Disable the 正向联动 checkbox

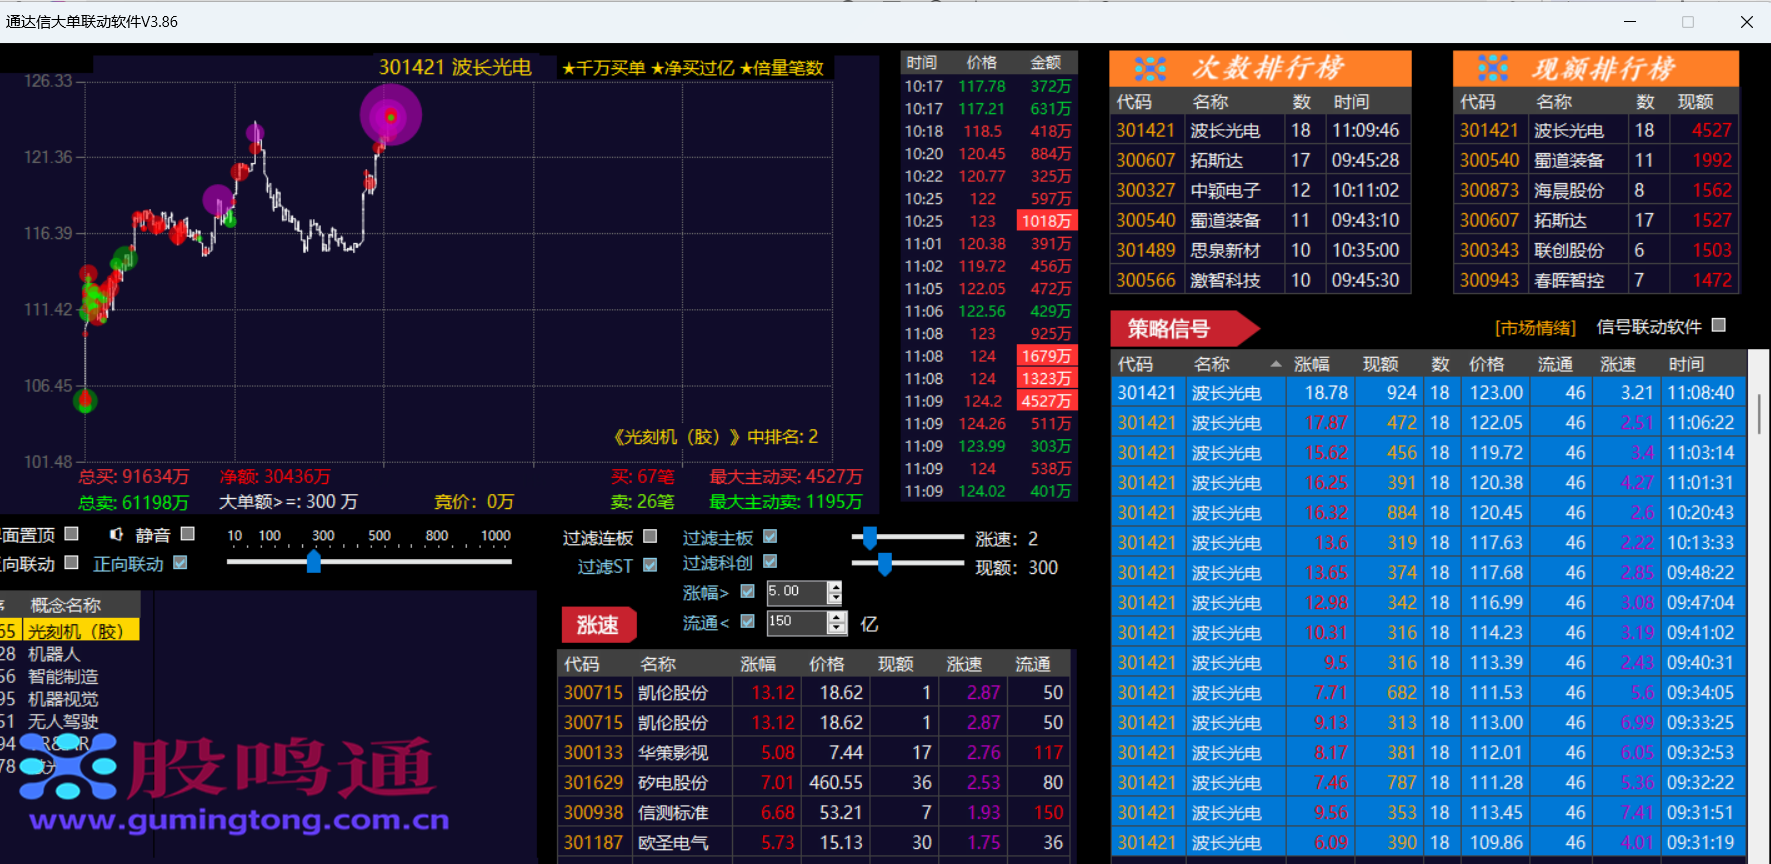point(180,563)
